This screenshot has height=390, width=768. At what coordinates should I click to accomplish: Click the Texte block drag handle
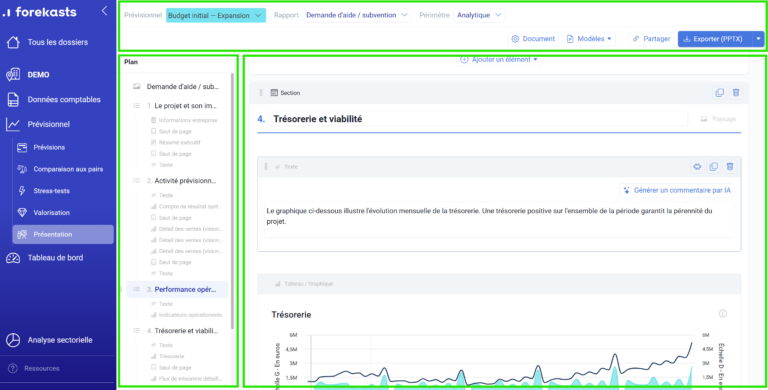pyautogui.click(x=266, y=167)
